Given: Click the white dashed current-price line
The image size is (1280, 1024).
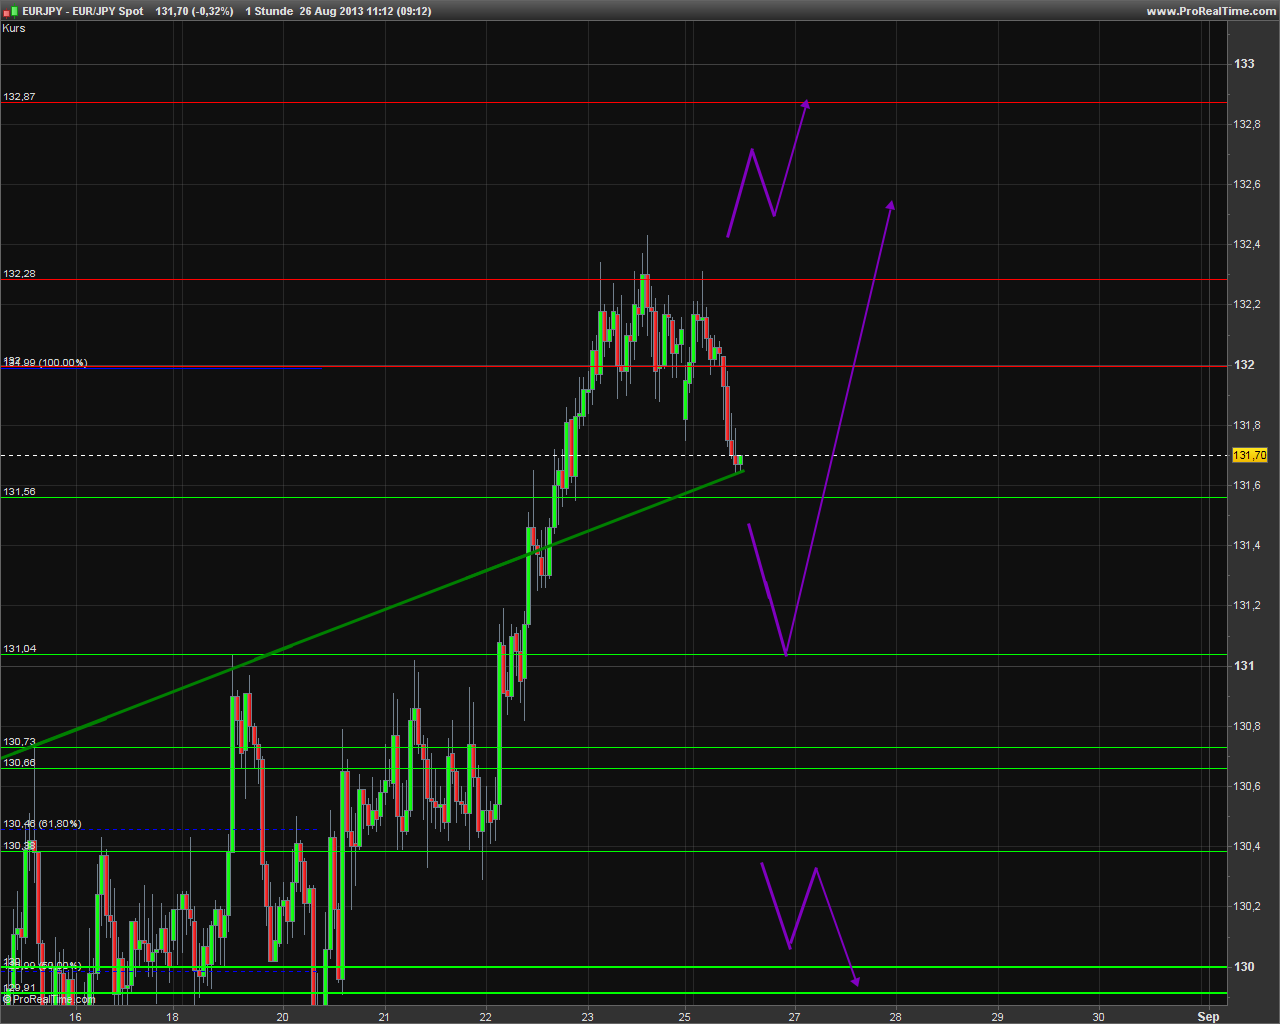Looking at the screenshot, I should (x=612, y=455).
